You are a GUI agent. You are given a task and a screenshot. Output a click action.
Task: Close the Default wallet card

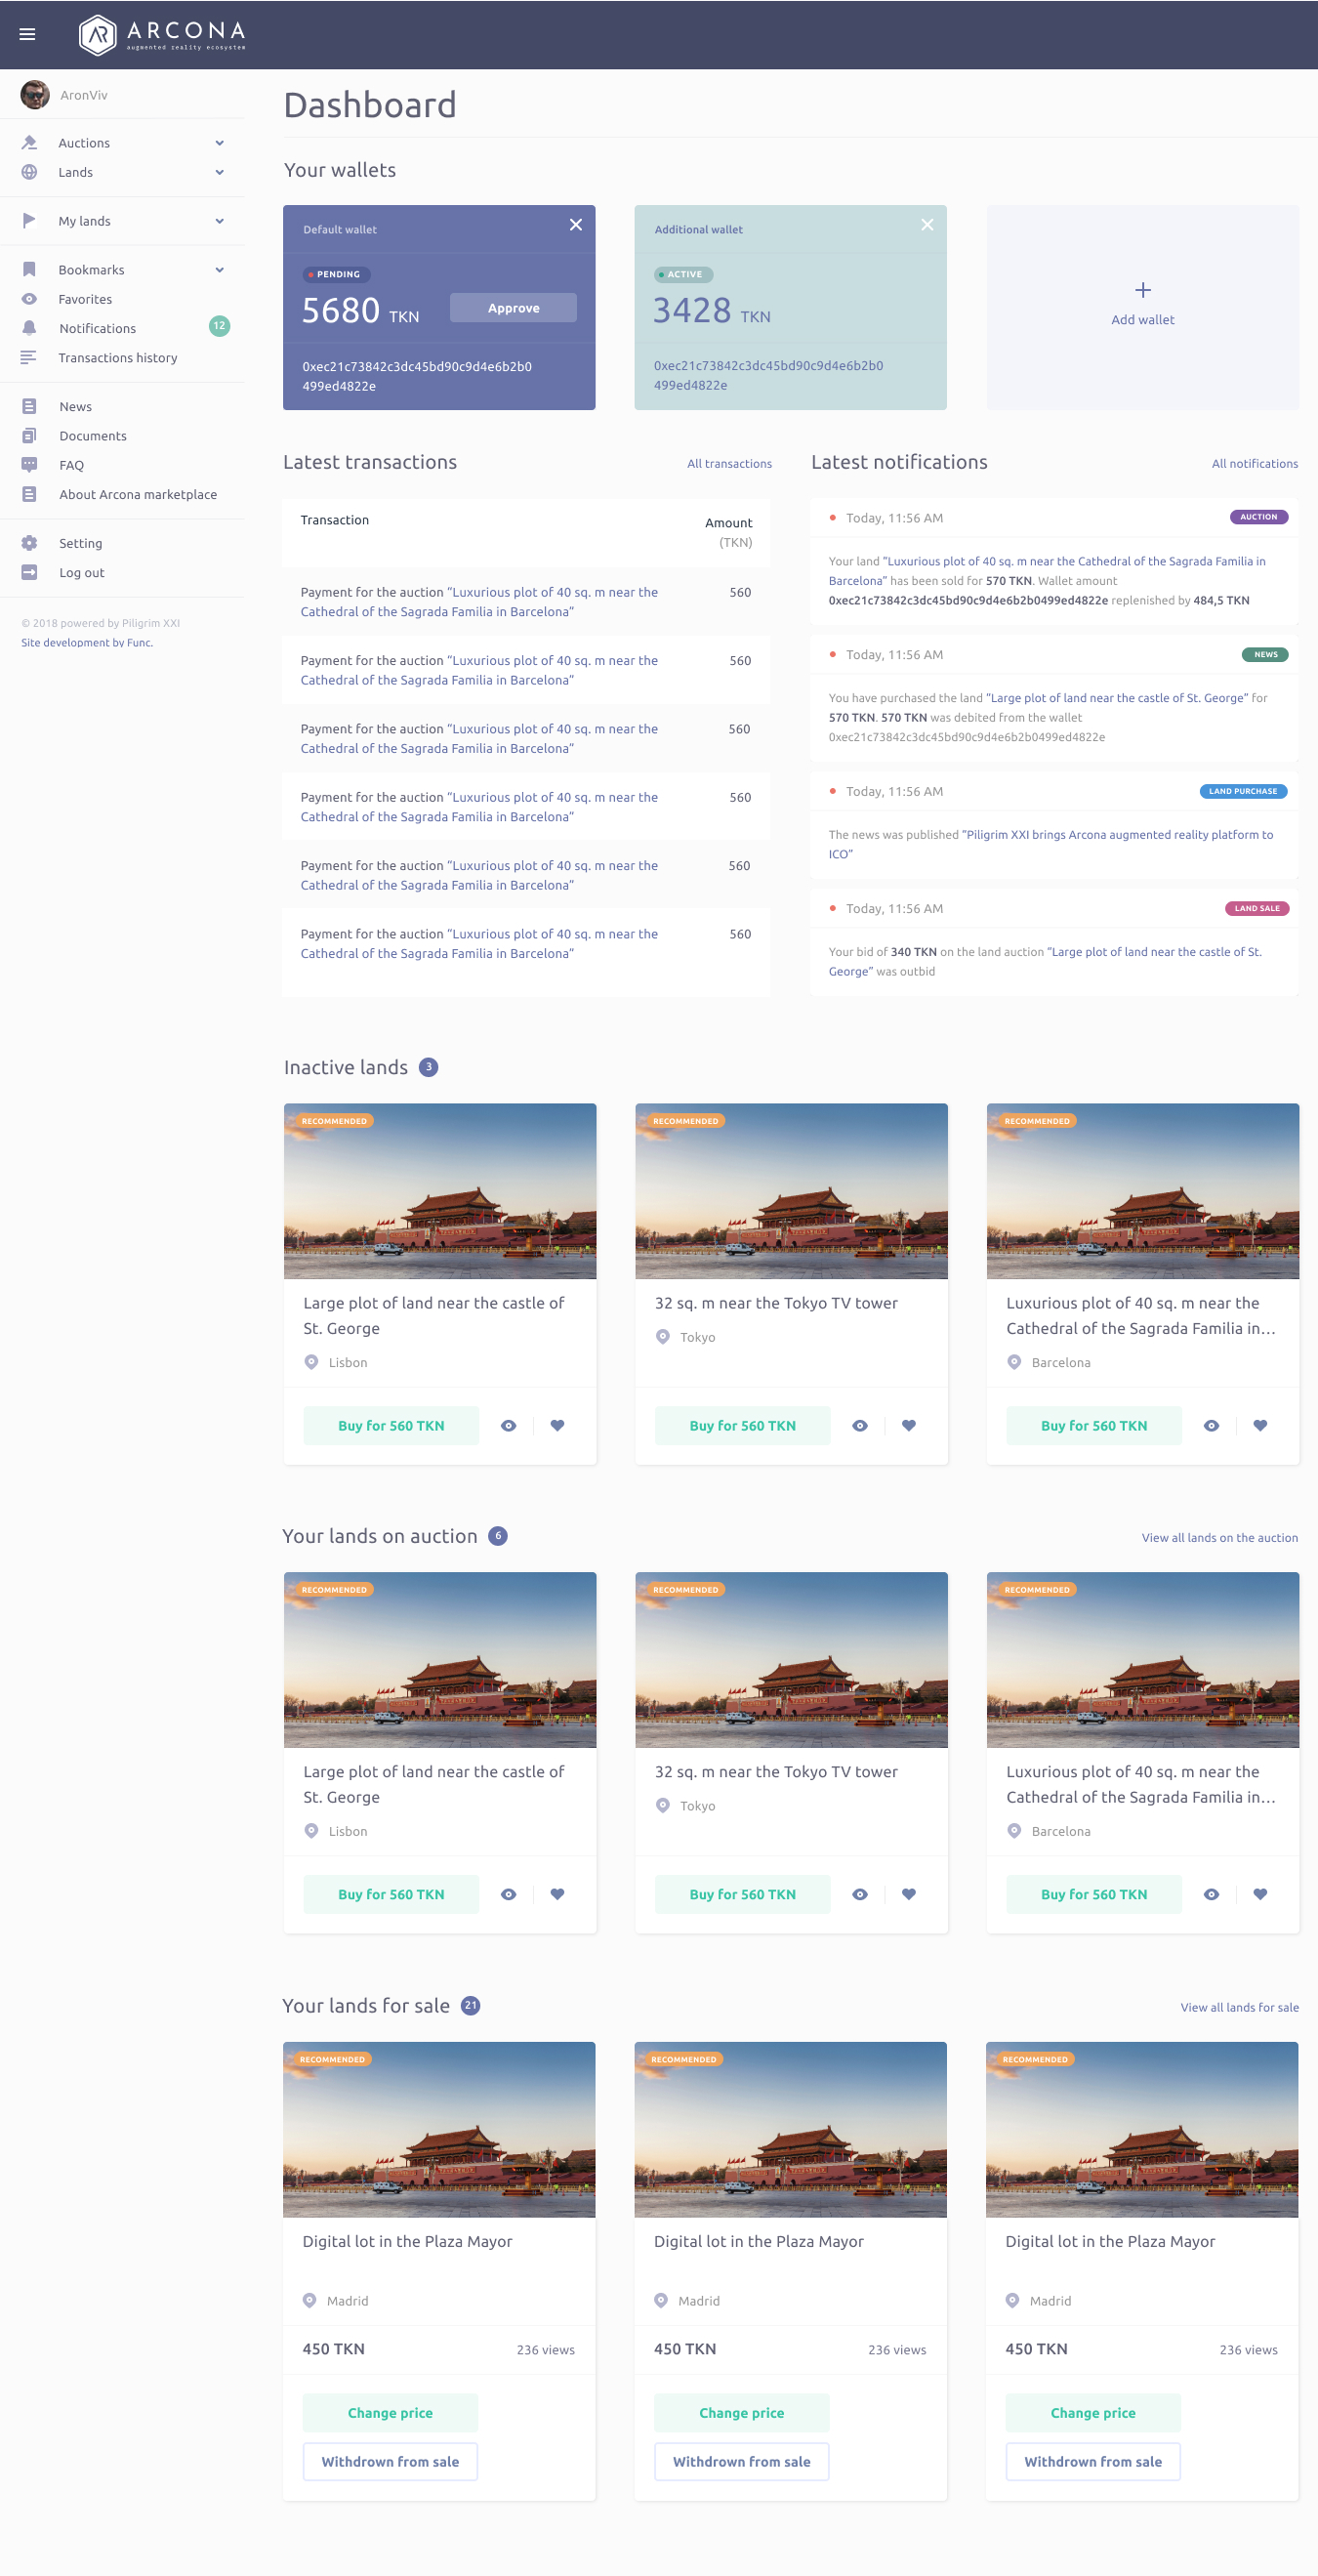(575, 225)
